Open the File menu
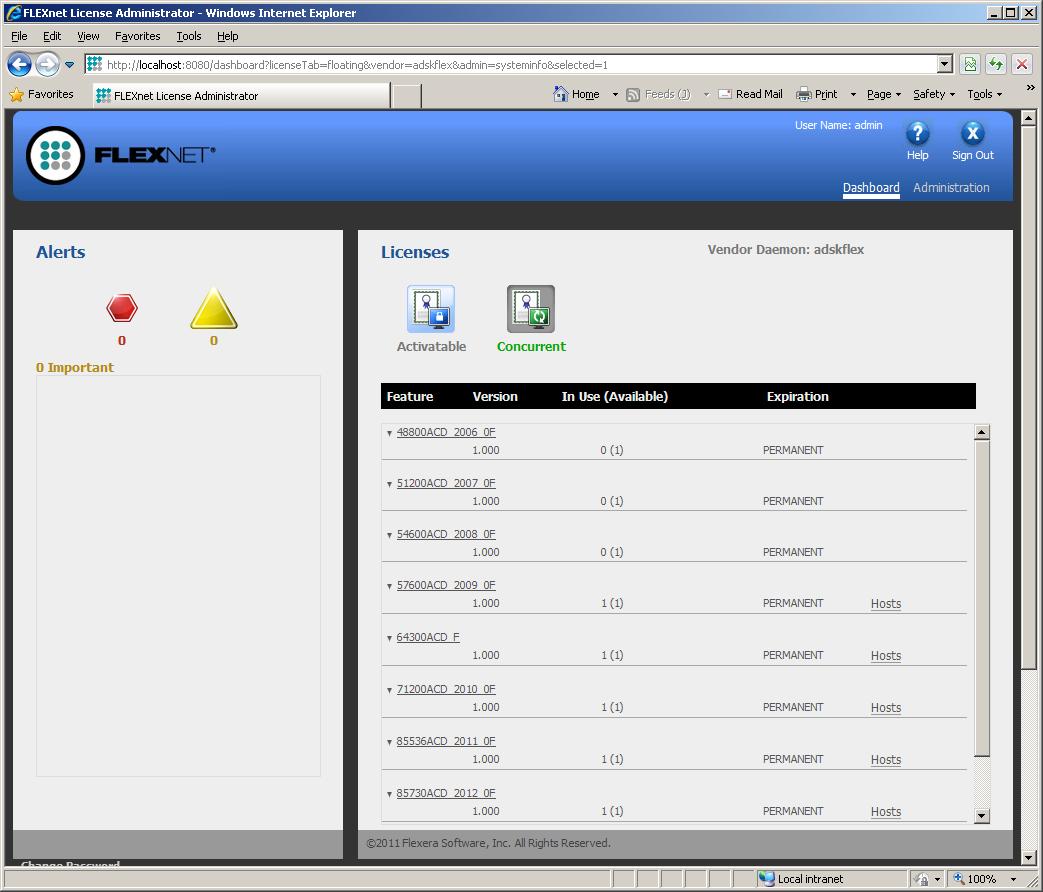This screenshot has width=1043, height=892. 19,36
